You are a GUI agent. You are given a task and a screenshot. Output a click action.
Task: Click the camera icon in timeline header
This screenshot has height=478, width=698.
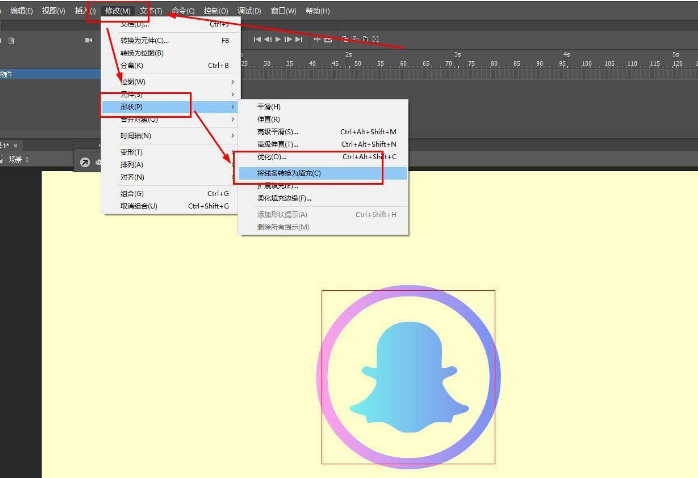pyautogui.click(x=89, y=40)
